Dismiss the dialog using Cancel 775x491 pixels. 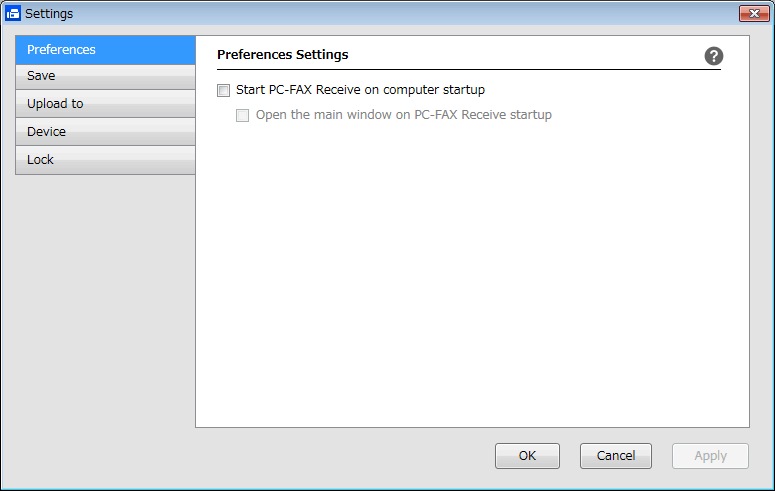616,456
